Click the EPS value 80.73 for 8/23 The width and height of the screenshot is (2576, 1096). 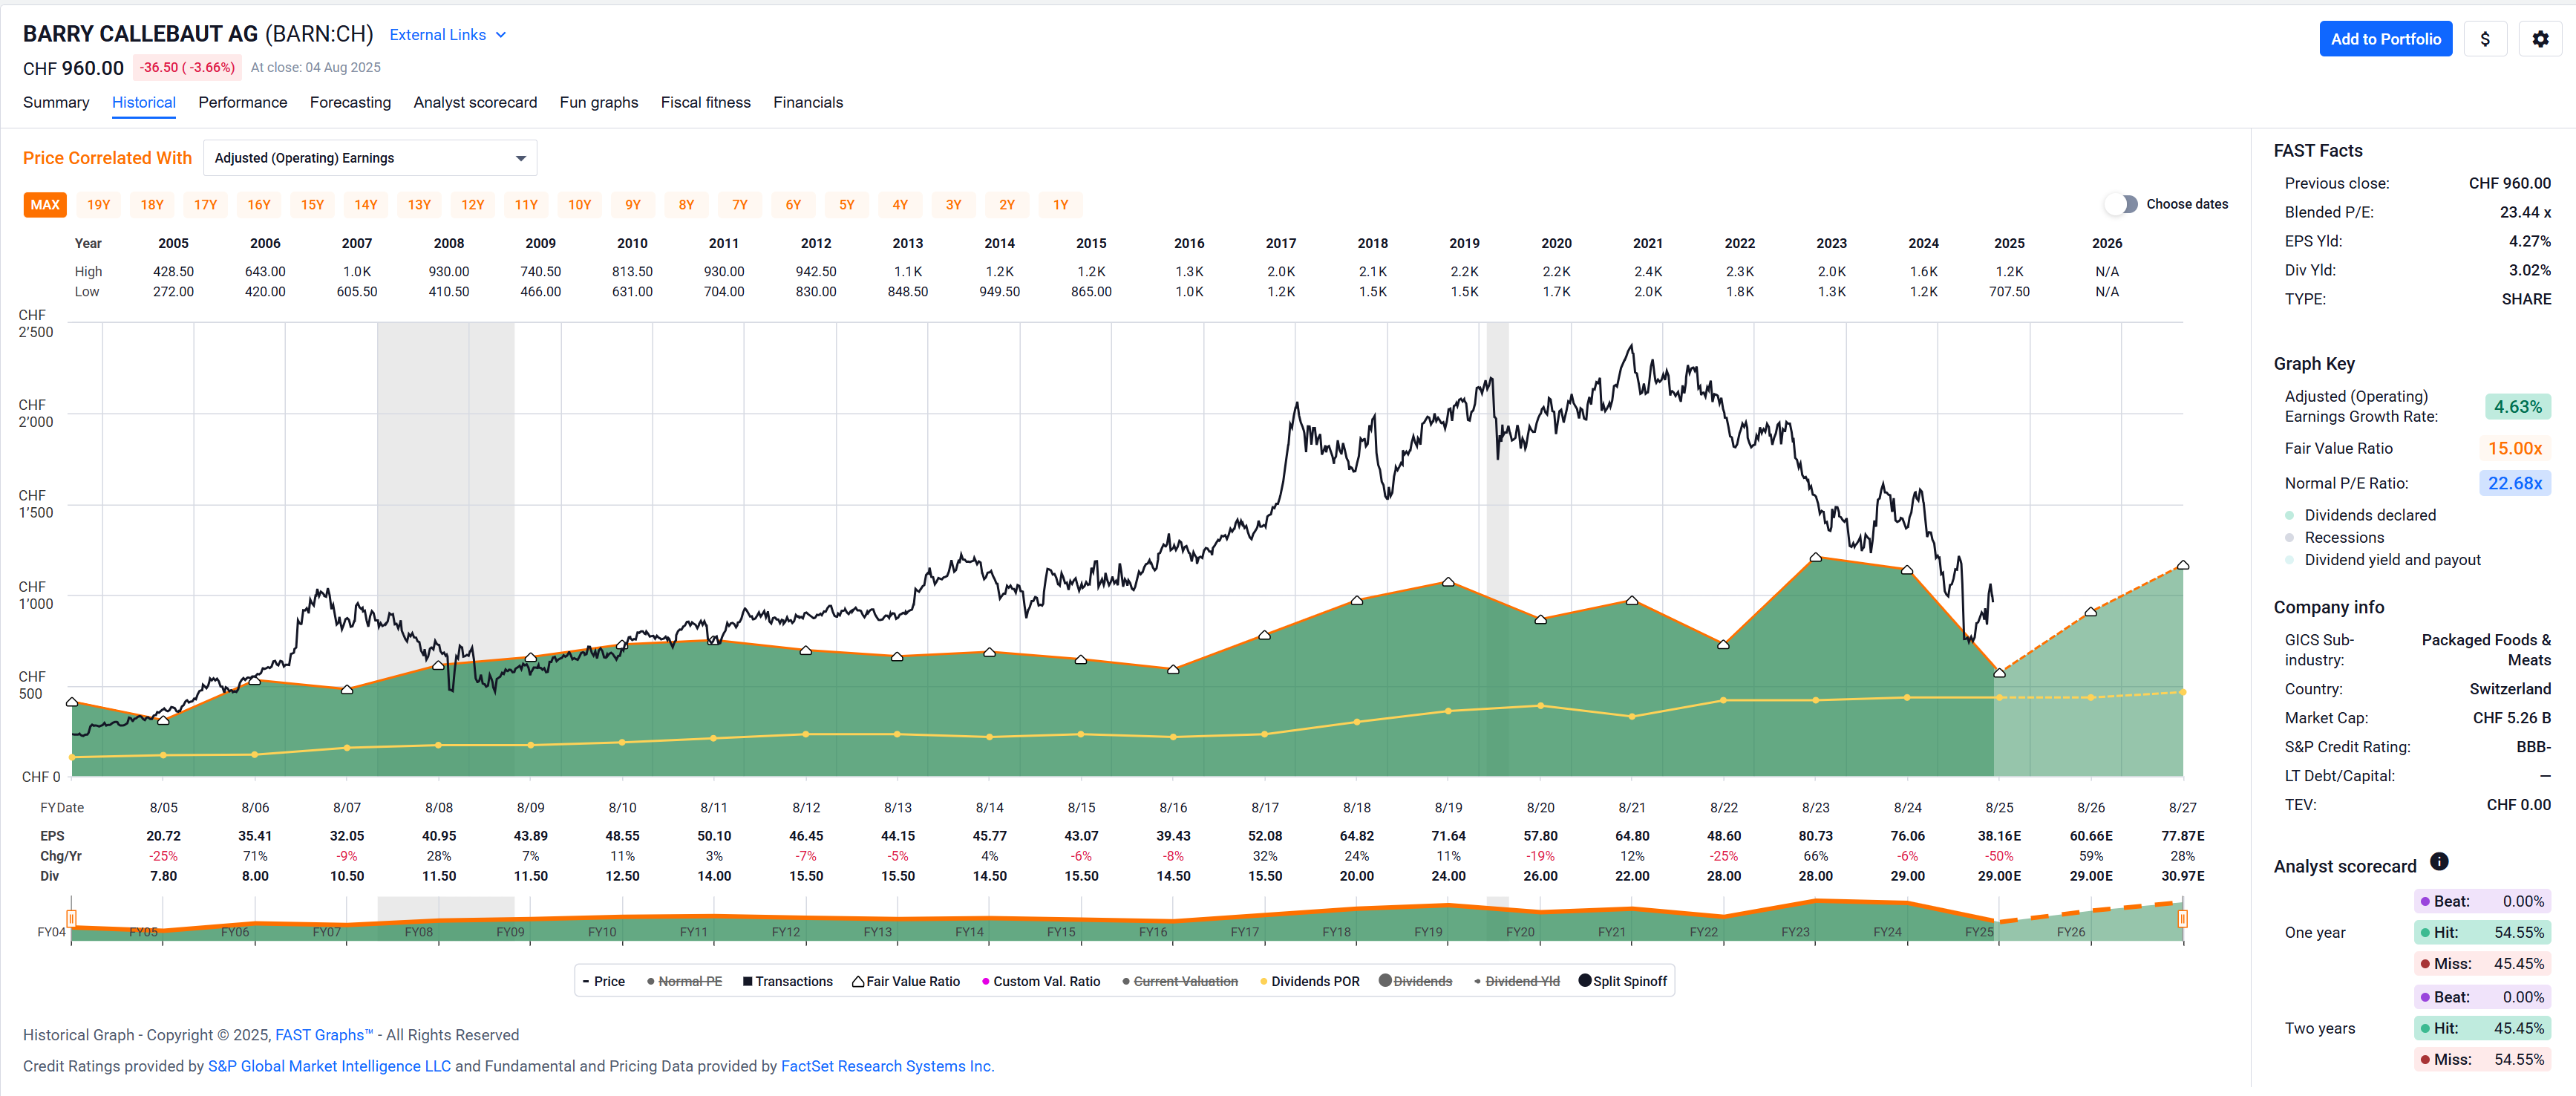point(1815,836)
